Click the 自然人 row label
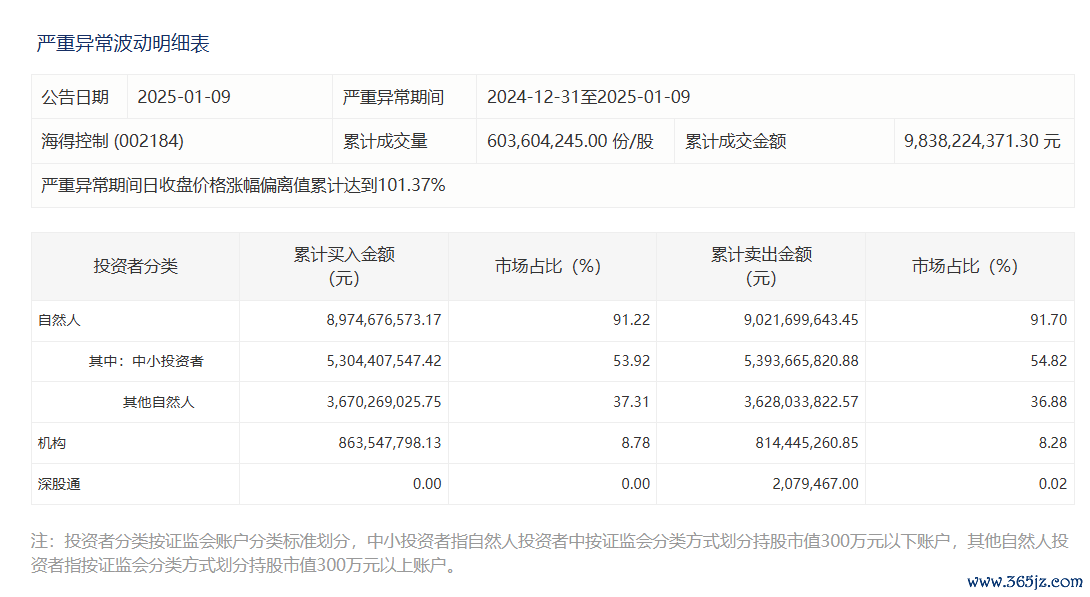 click(x=59, y=321)
